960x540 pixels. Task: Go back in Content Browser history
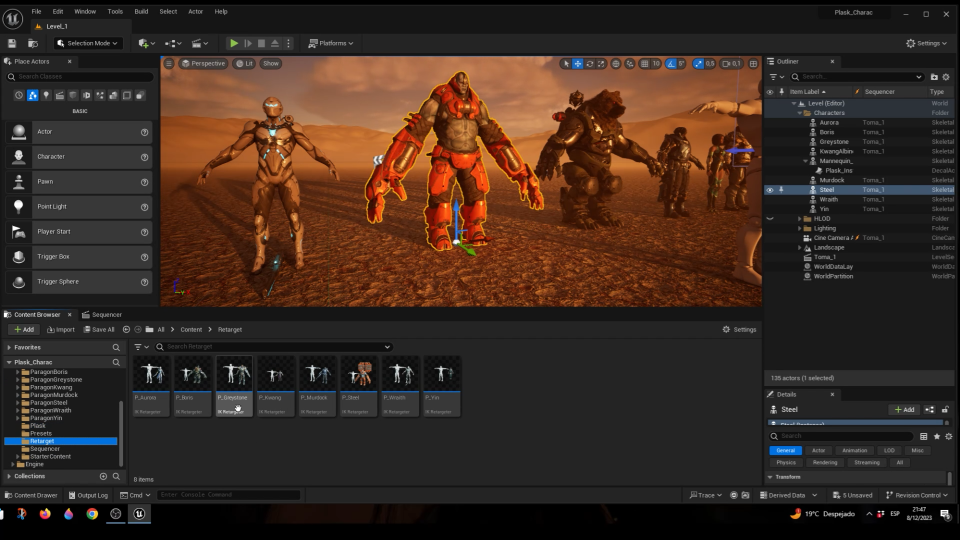(126, 329)
